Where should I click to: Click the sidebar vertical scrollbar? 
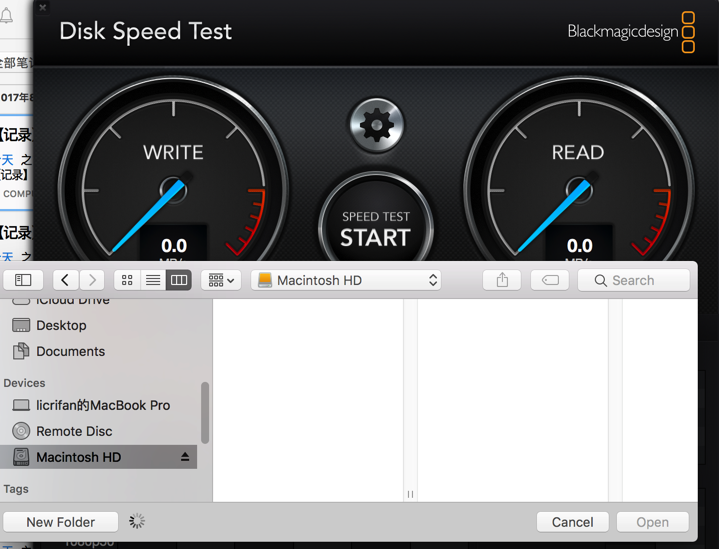click(205, 412)
